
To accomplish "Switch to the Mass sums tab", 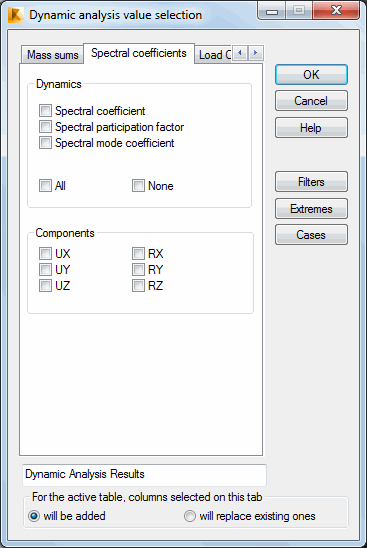I will click(52, 55).
